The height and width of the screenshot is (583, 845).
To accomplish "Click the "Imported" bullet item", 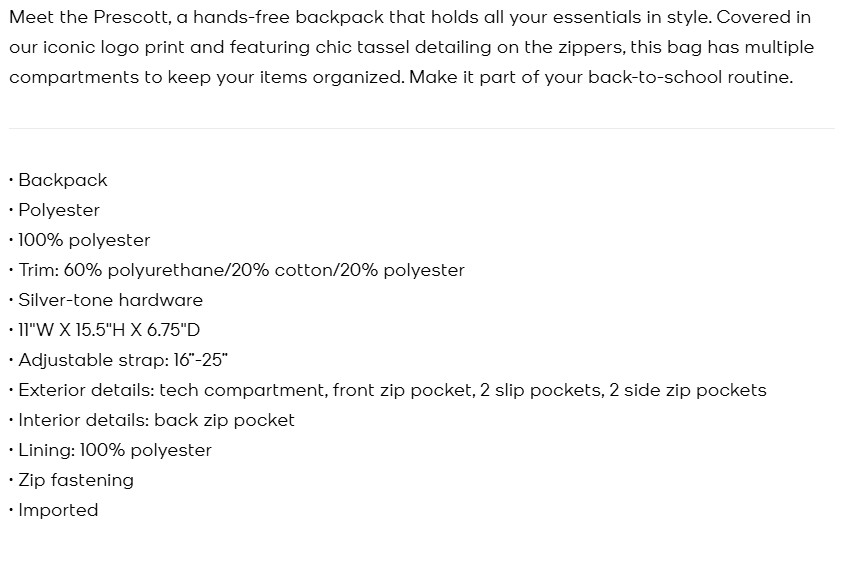I will (x=58, y=510).
